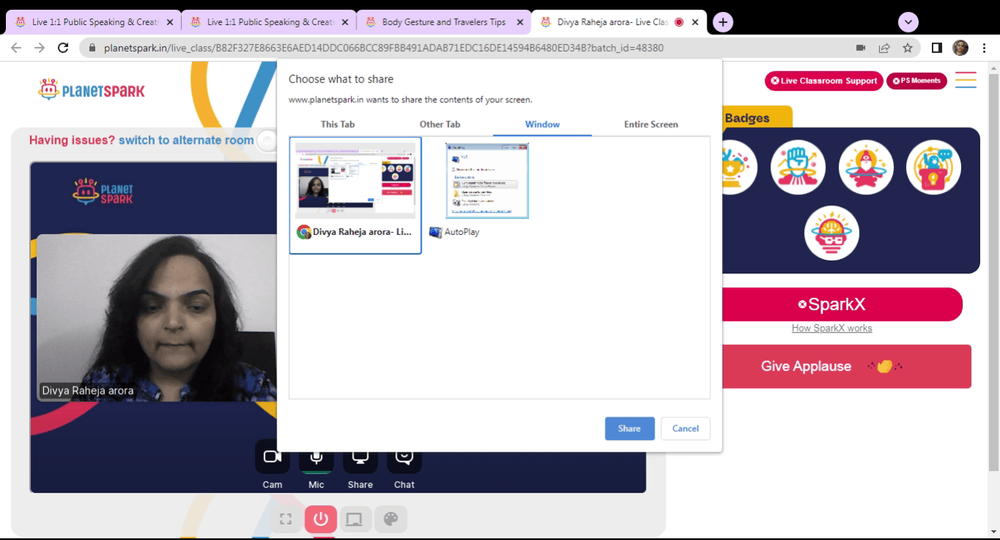Image resolution: width=1000 pixels, height=540 pixels.
Task: Choose the Divya Raheja arora window thumbnail
Action: (355, 195)
